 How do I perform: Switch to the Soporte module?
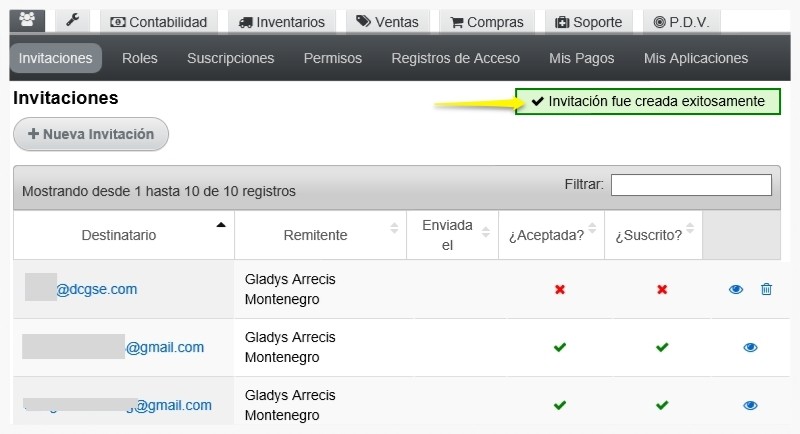pos(588,22)
